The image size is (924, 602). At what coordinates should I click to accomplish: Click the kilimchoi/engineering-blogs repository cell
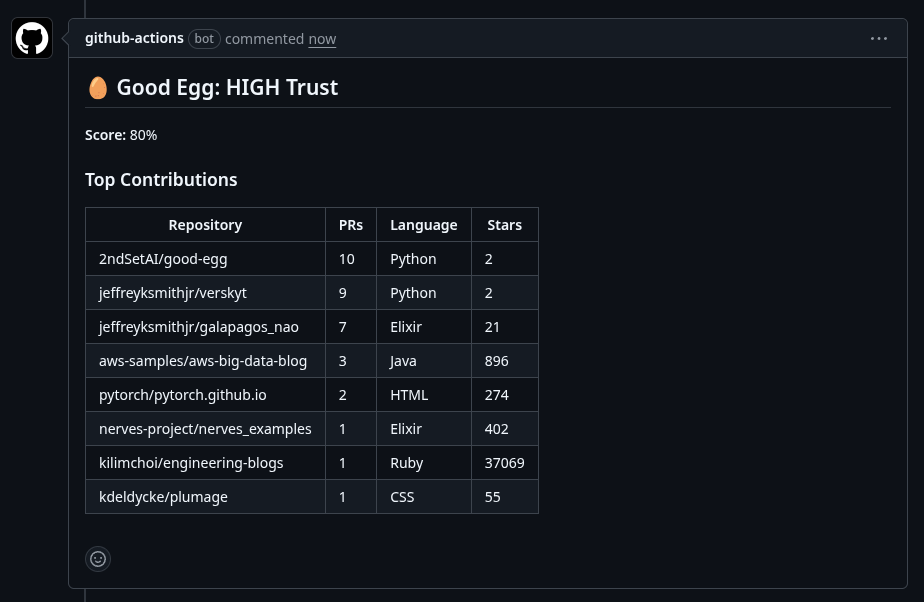coord(191,463)
